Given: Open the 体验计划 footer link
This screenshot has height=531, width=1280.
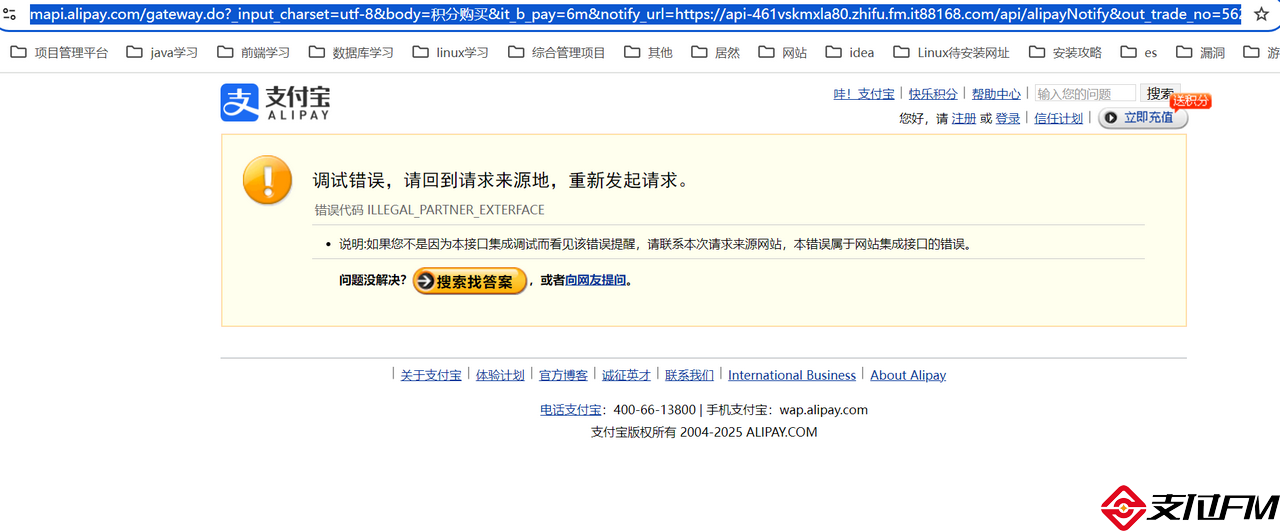Looking at the screenshot, I should pyautogui.click(x=500, y=375).
